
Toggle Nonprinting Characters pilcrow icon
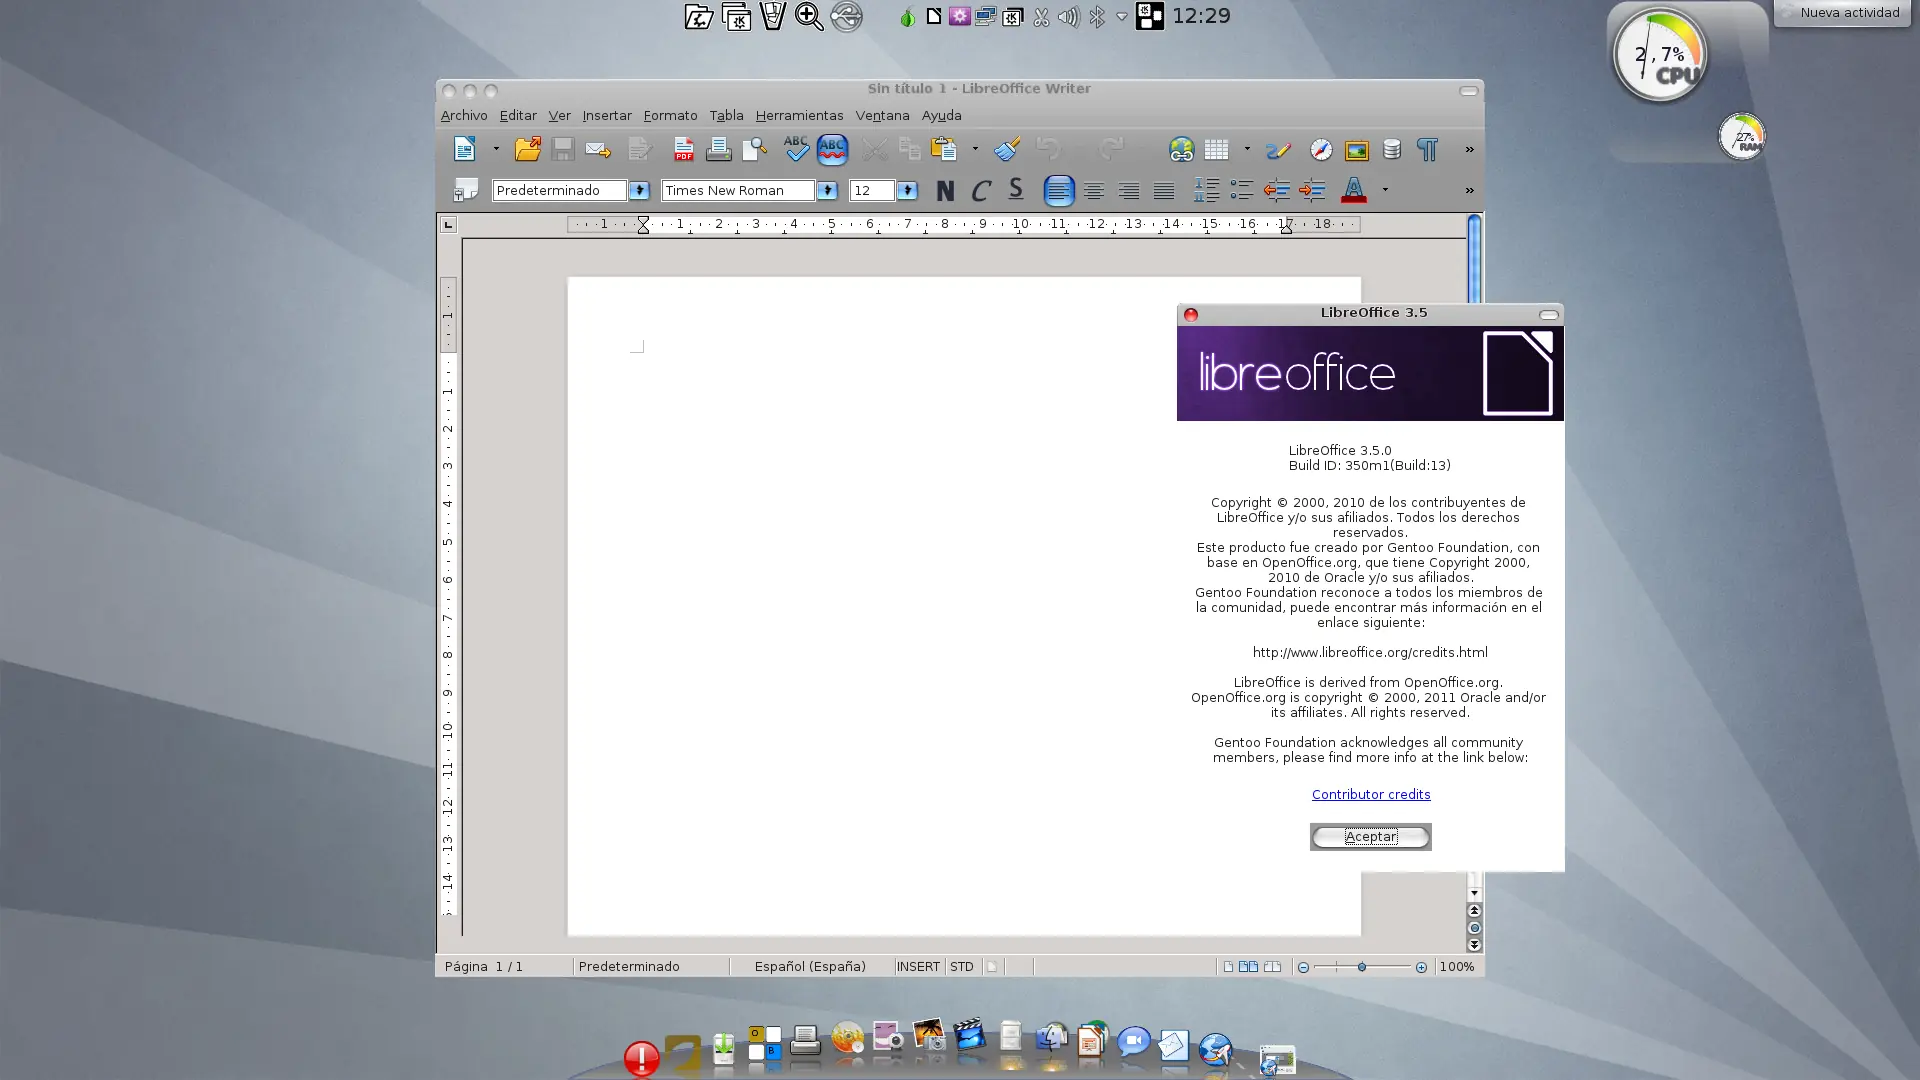click(x=1427, y=150)
